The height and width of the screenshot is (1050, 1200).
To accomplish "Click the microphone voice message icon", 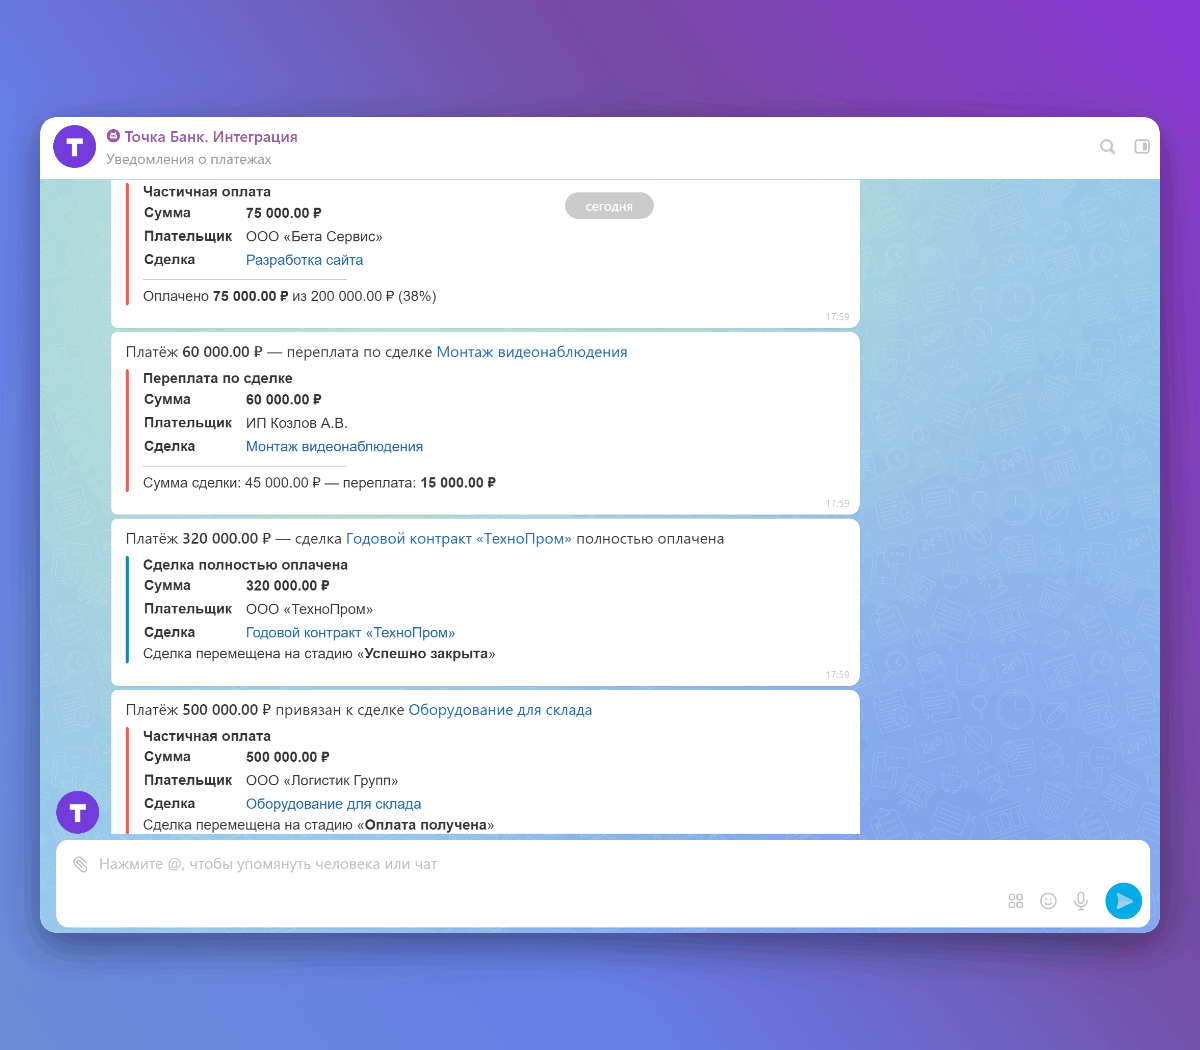I will [1081, 901].
